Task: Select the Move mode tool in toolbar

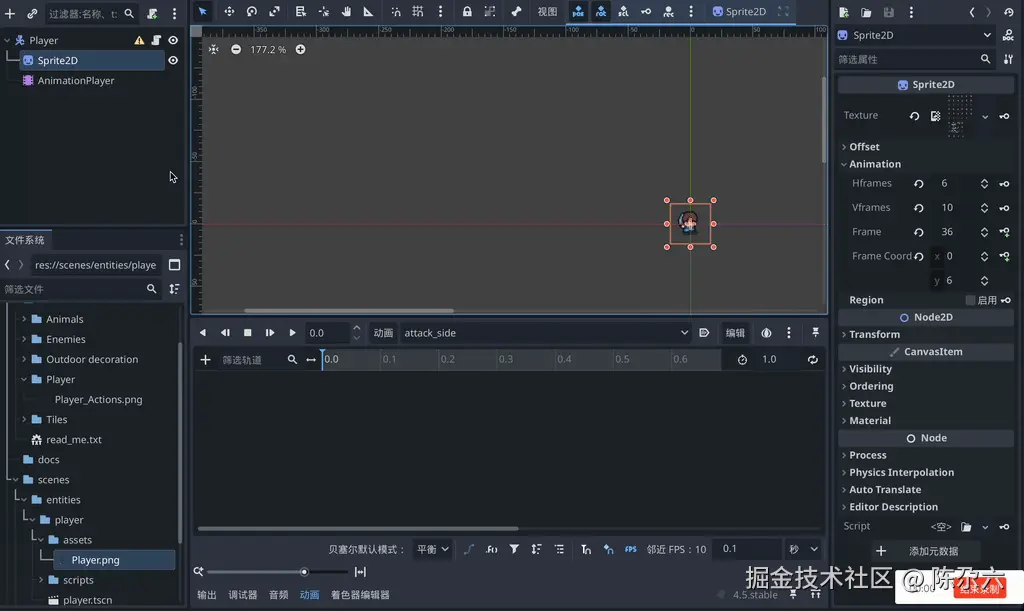Action: pyautogui.click(x=229, y=12)
